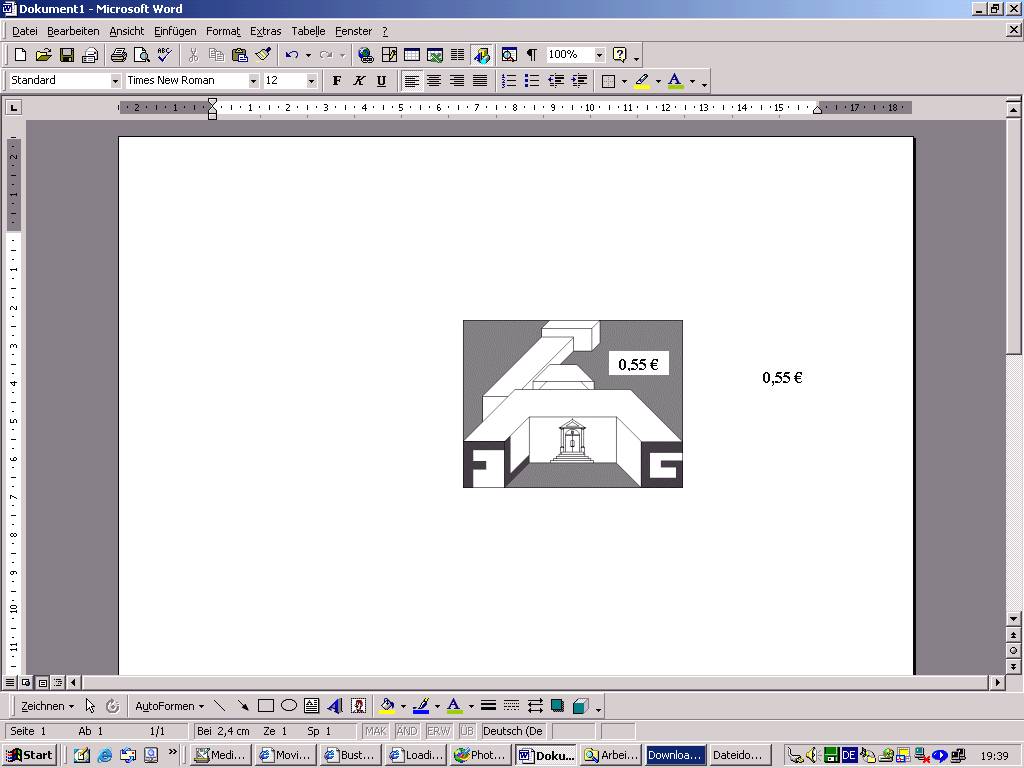Image resolution: width=1024 pixels, height=768 pixels.
Task: Insert bulleted list
Action: point(532,80)
